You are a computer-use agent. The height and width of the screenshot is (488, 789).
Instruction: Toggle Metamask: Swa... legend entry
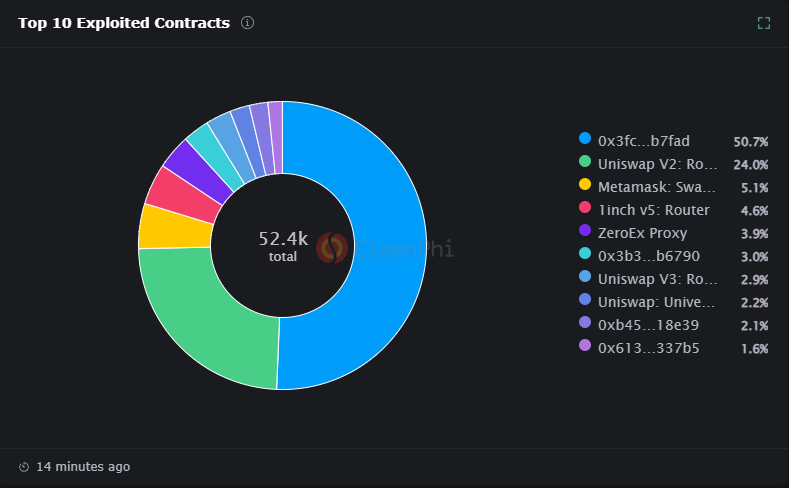coord(674,187)
